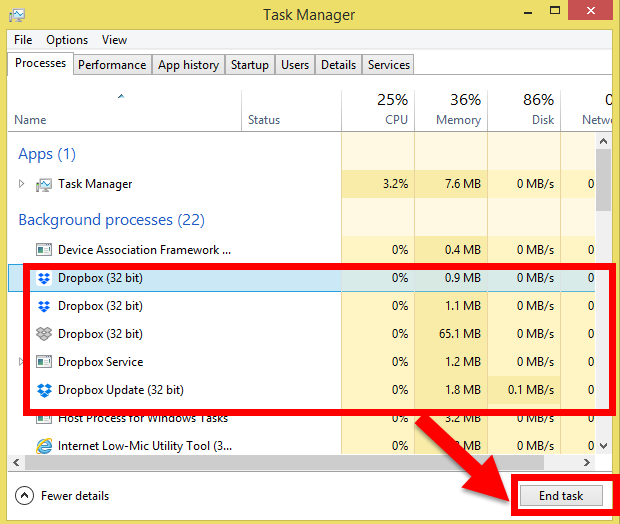Click the vertical scrollbar down arrow
The image size is (620, 524).
603,446
